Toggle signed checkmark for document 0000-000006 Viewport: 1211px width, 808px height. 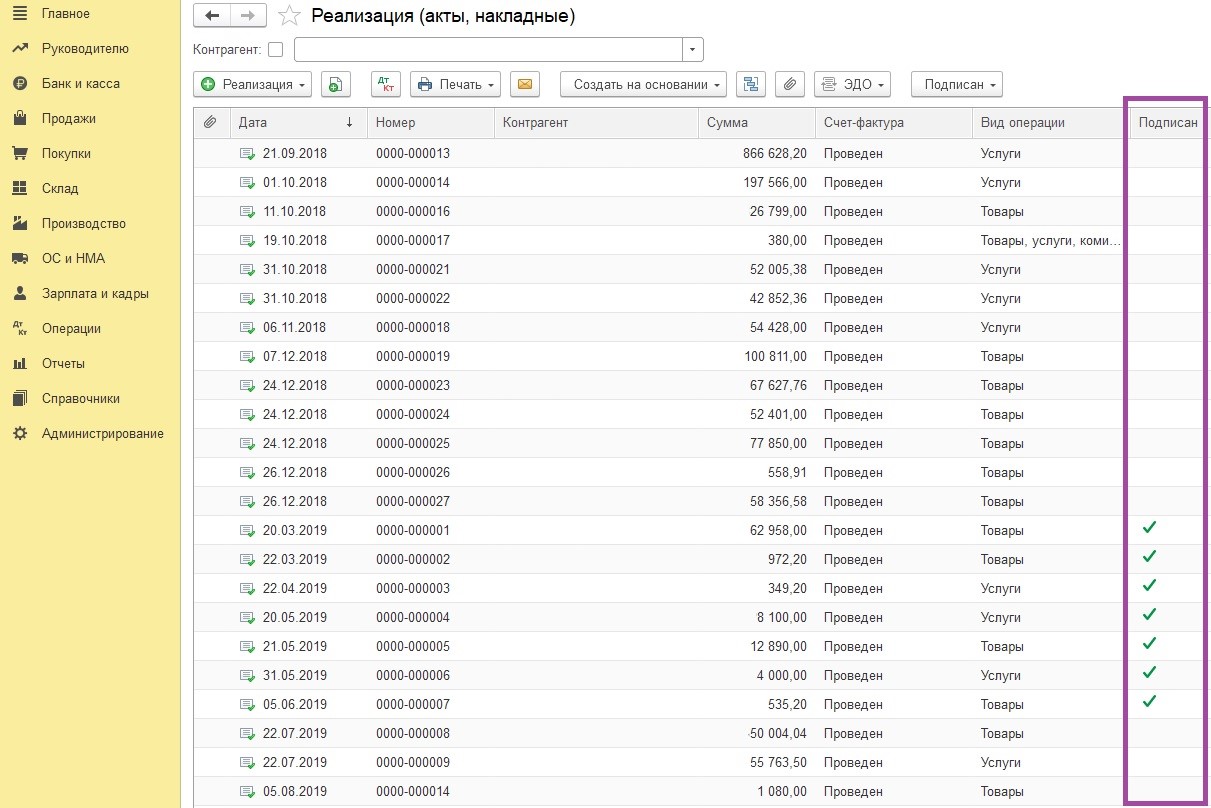pyautogui.click(x=1149, y=672)
